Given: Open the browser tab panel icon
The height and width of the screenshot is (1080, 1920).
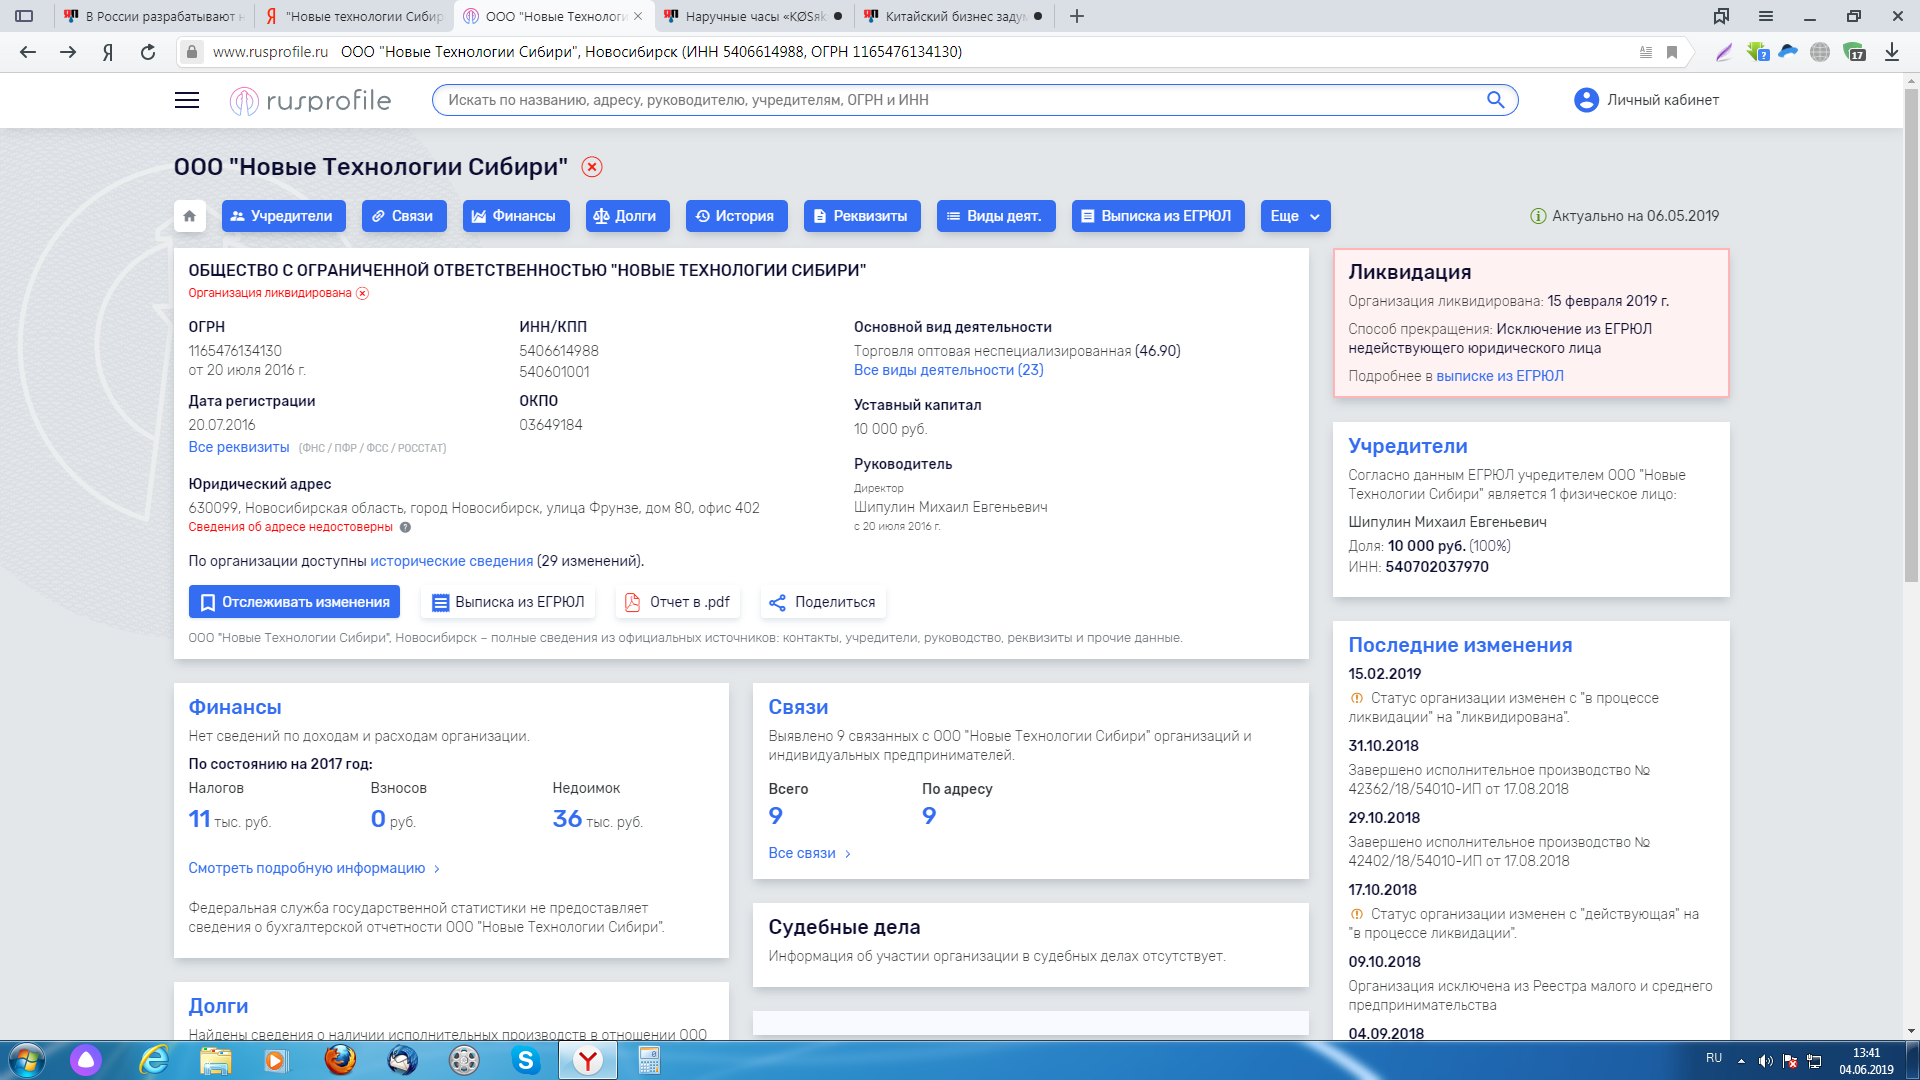Looking at the screenshot, I should click(24, 16).
